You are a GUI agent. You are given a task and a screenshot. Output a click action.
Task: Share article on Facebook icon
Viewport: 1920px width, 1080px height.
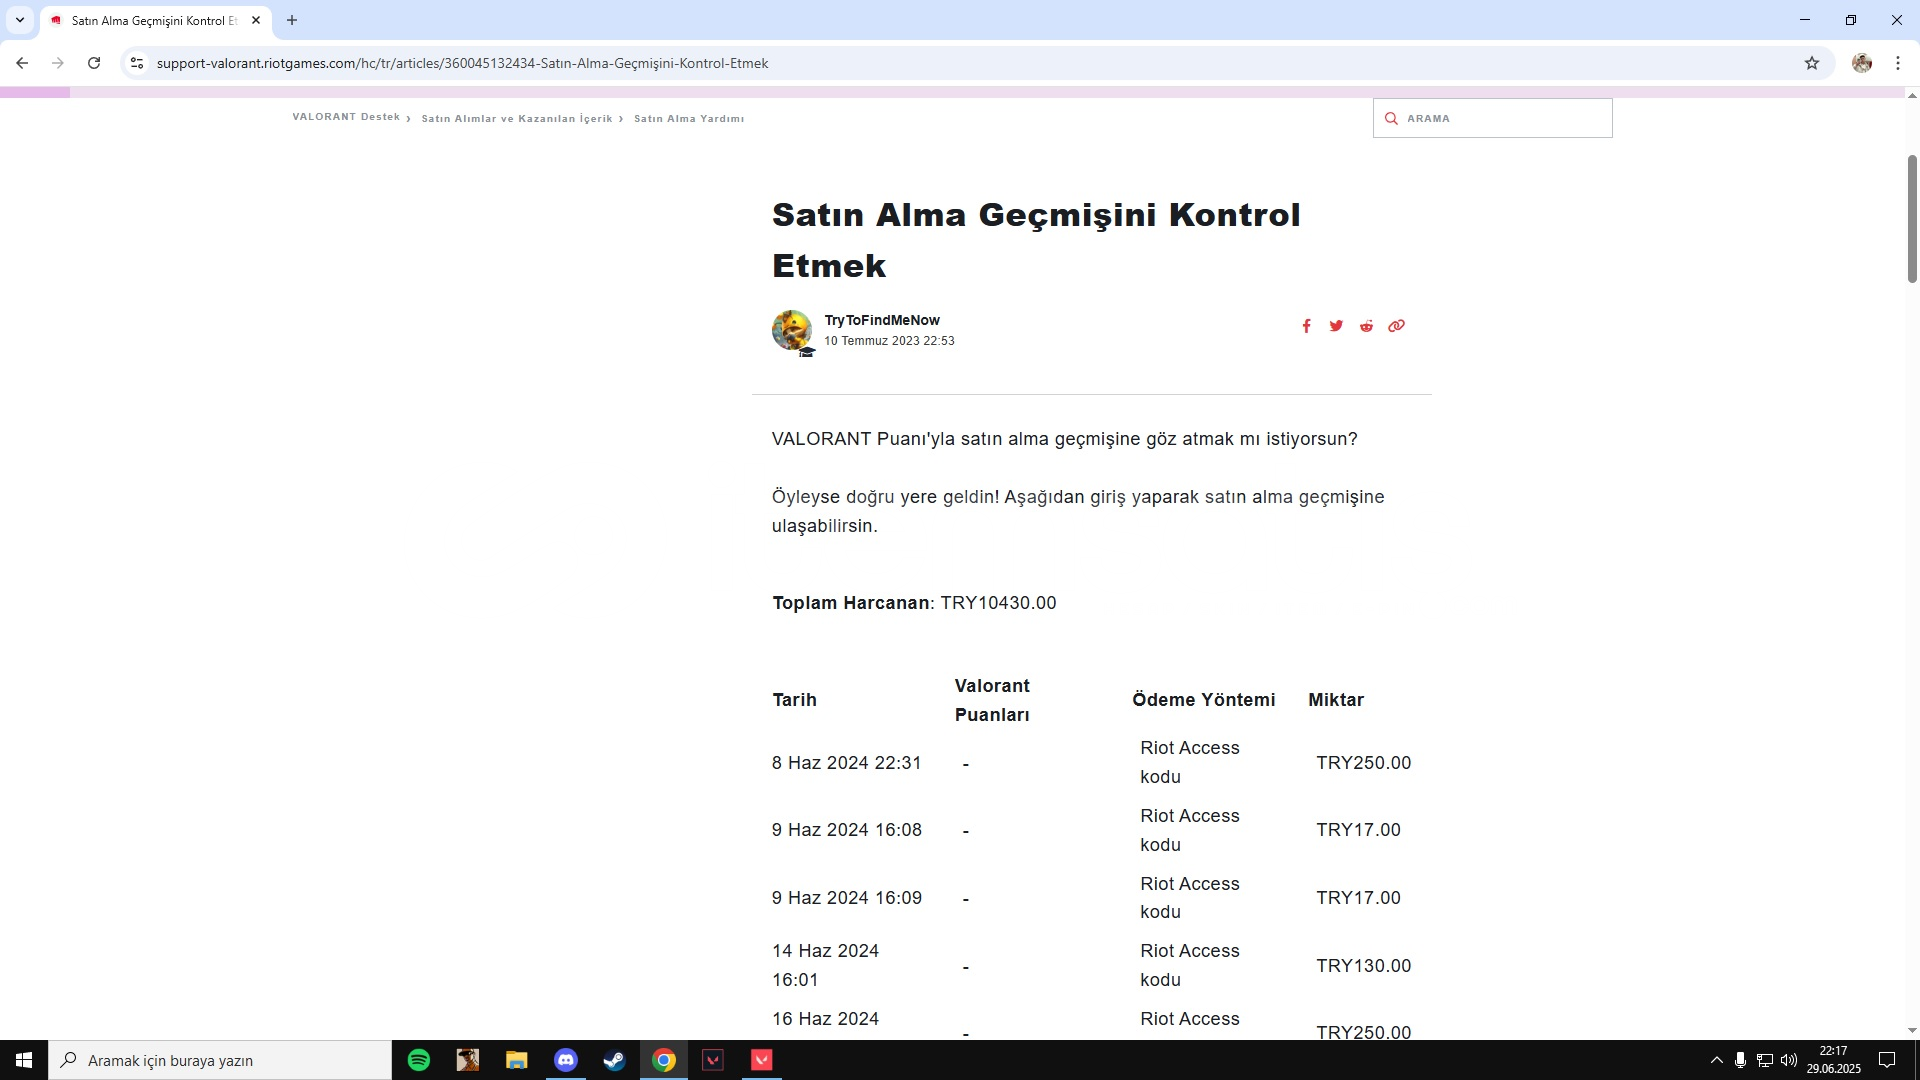pyautogui.click(x=1306, y=326)
